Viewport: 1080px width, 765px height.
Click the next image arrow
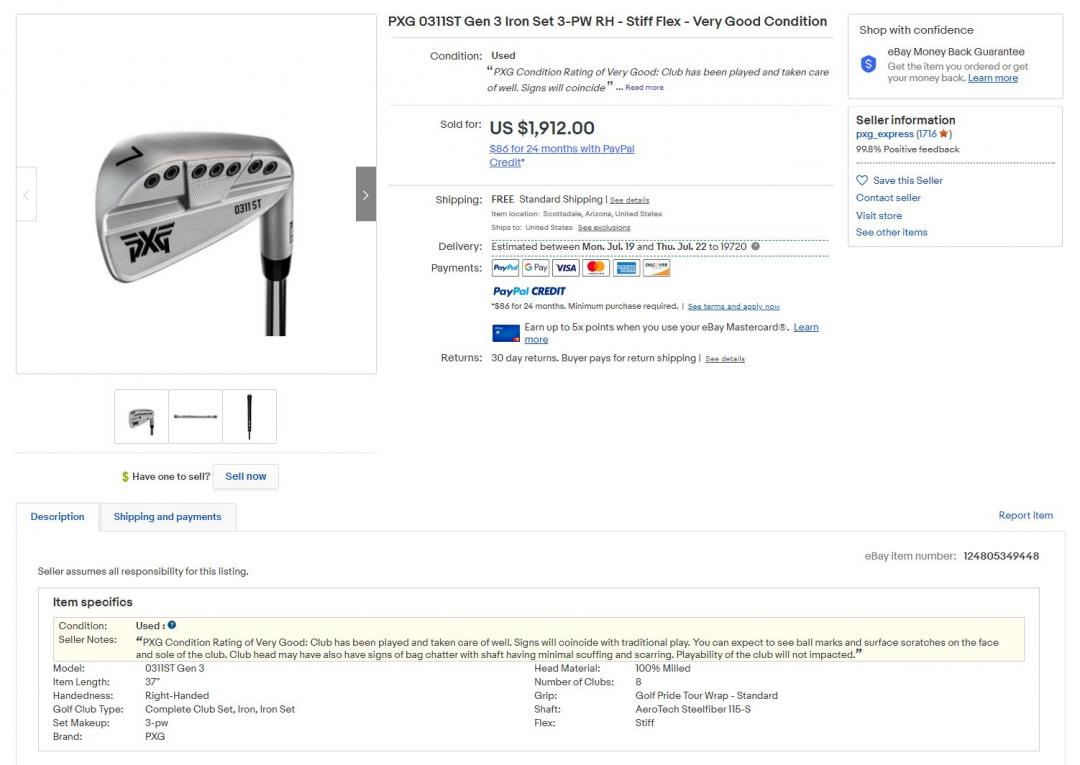365,194
